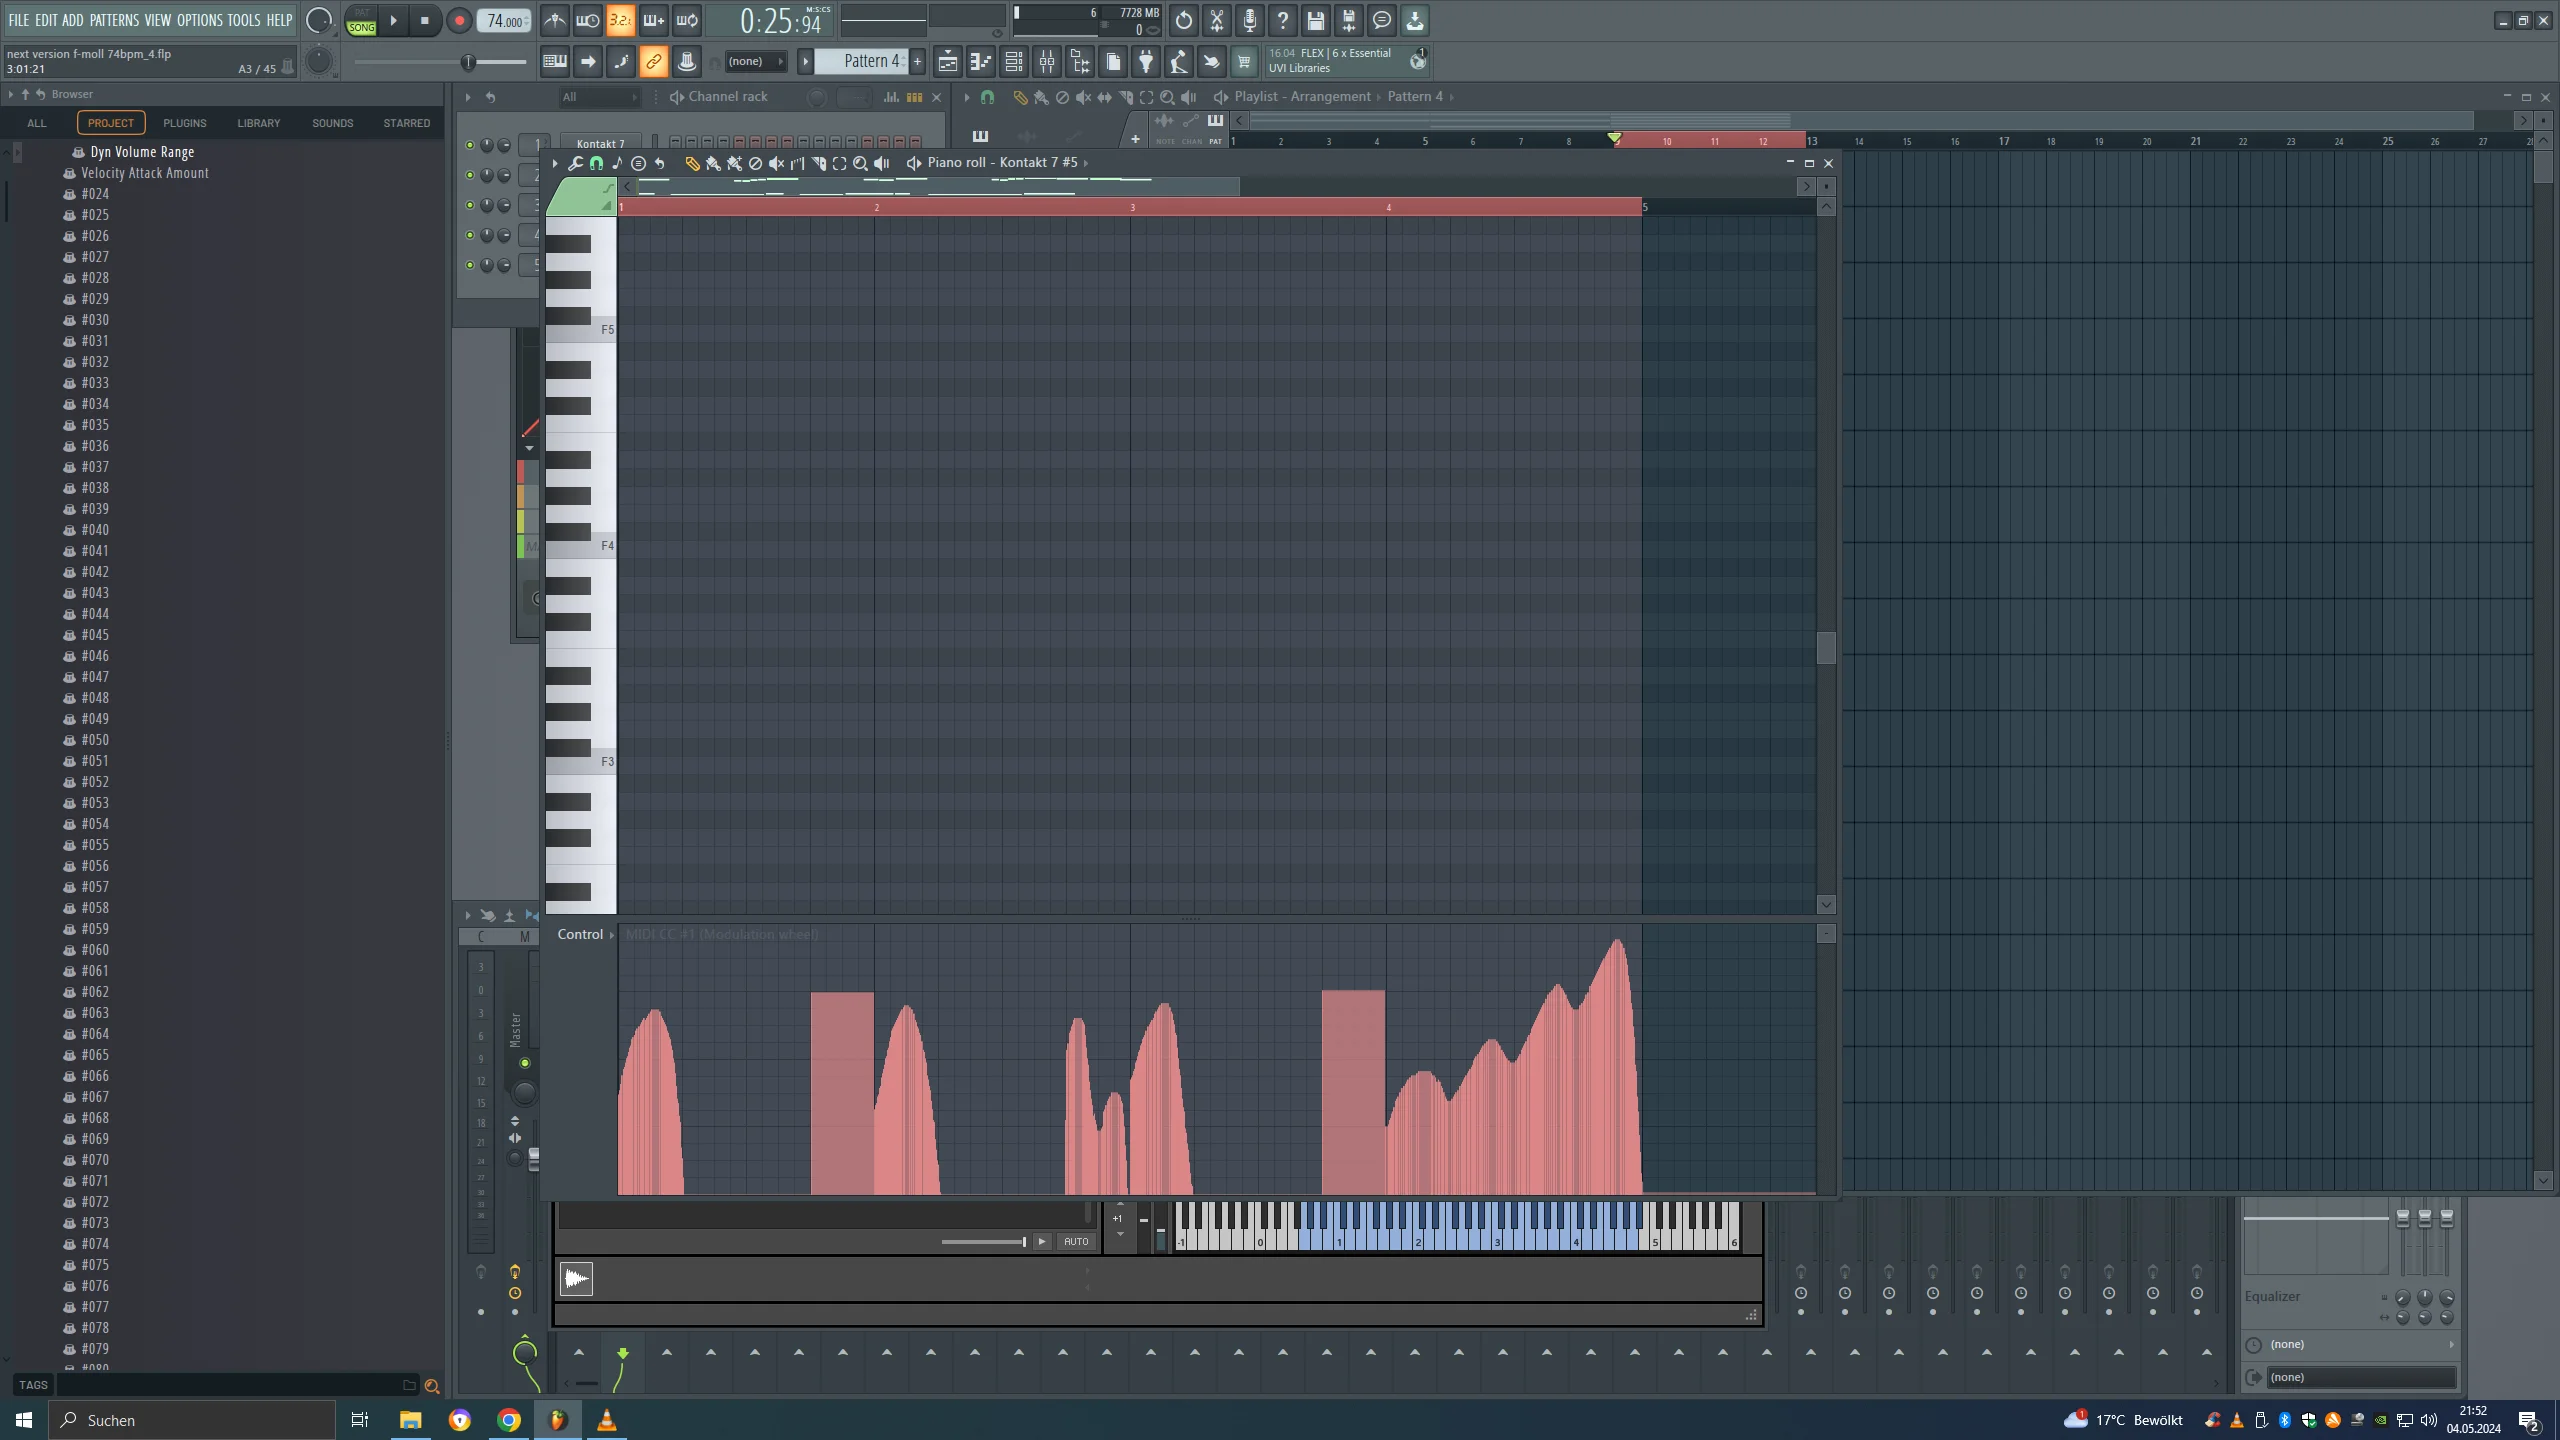Select Velocity Attack Amount in browser
Screen dimensions: 2560x1440
tap(145, 173)
